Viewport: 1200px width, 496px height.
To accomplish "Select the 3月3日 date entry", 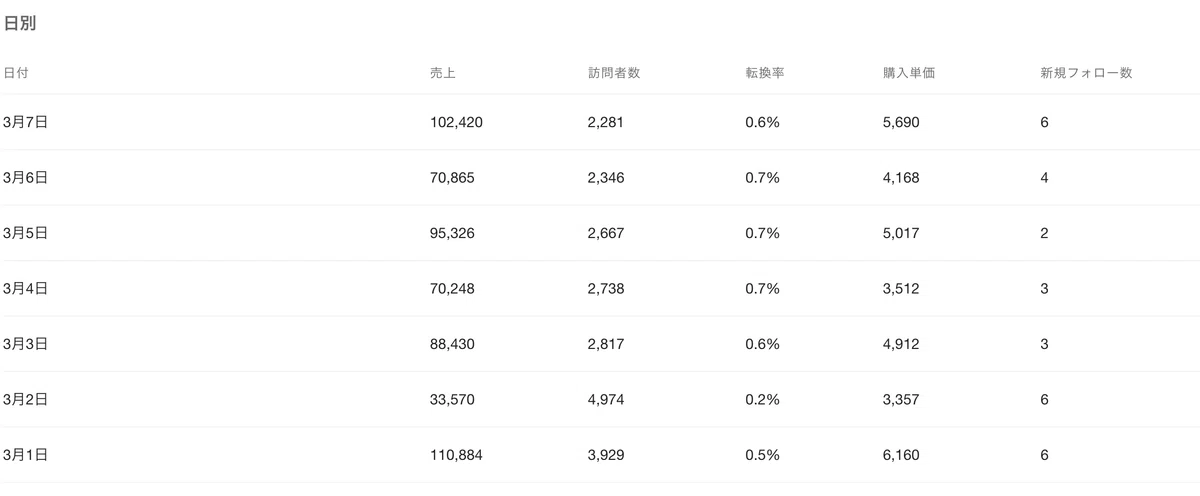I will [x=26, y=344].
